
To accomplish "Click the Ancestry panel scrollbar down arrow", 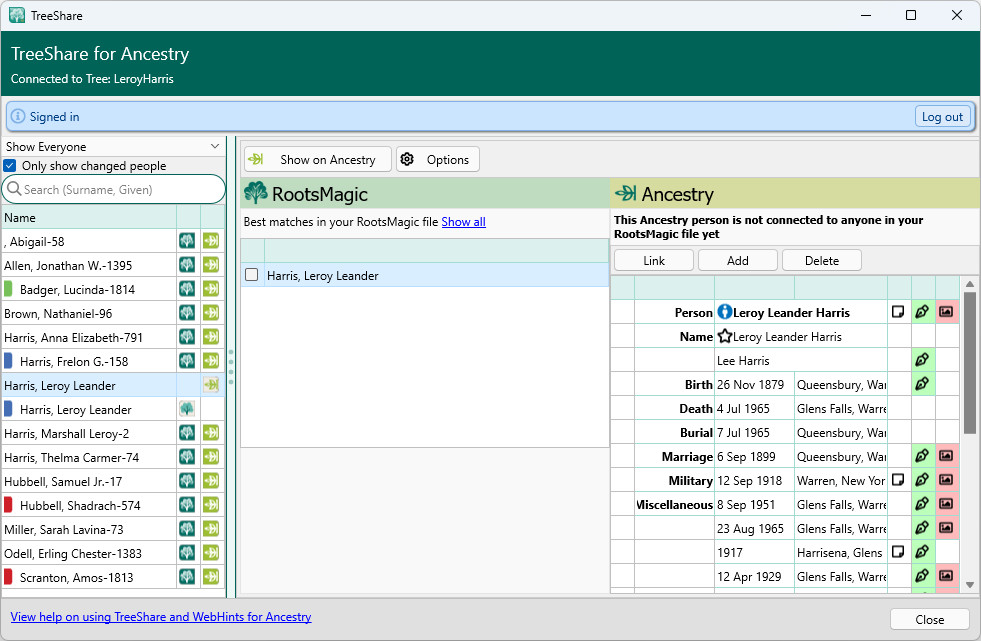I will tap(970, 585).
